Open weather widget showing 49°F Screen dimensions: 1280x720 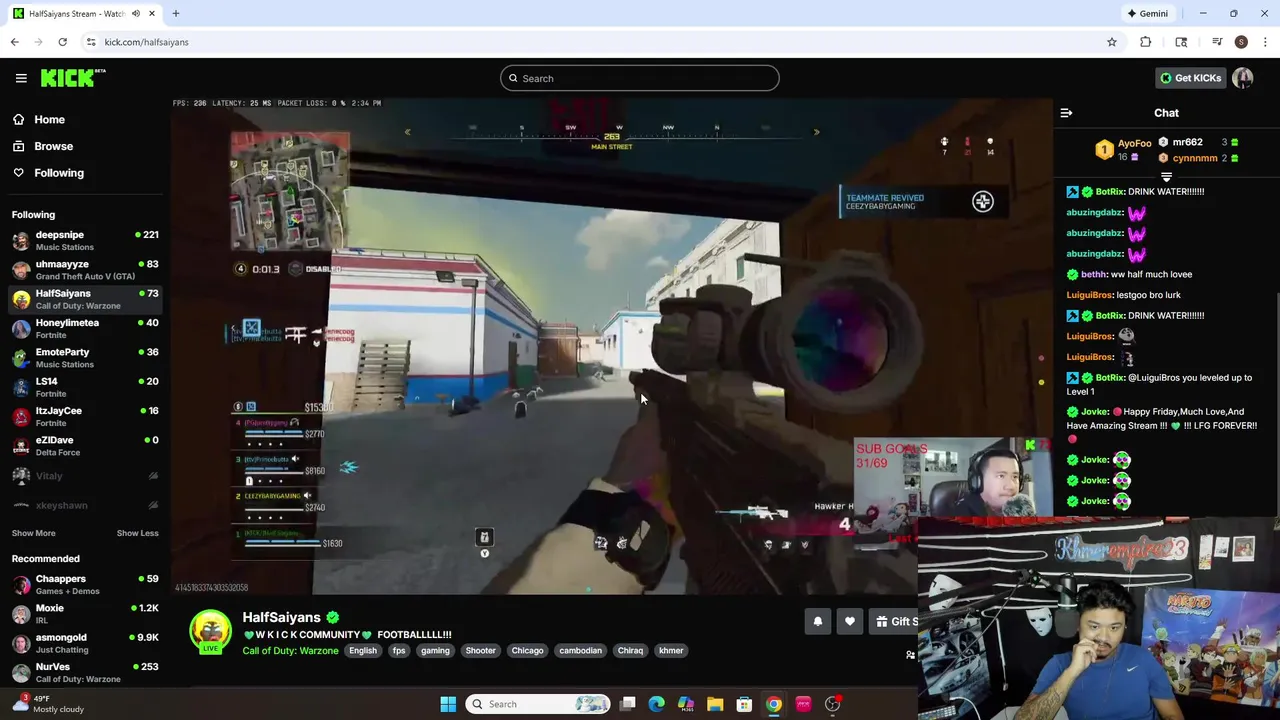coord(48,704)
